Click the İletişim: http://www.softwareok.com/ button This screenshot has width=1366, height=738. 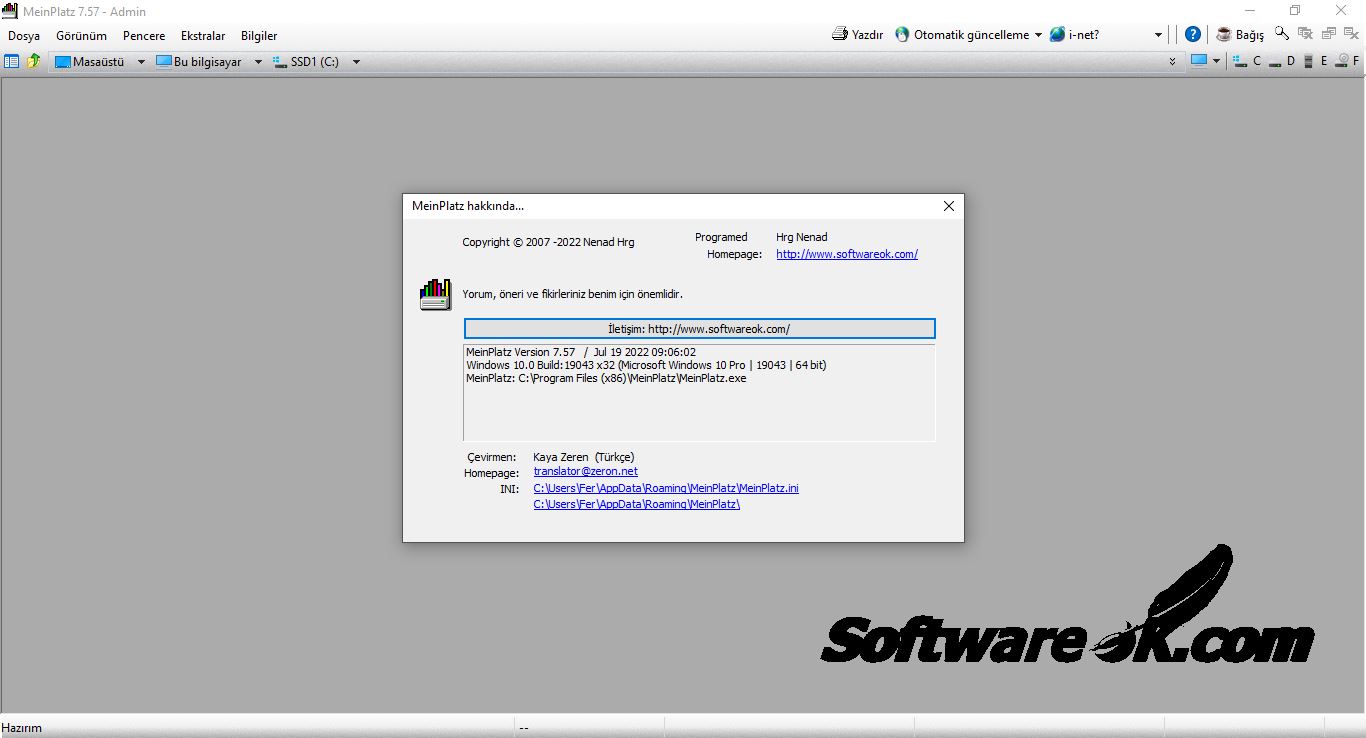click(x=699, y=329)
